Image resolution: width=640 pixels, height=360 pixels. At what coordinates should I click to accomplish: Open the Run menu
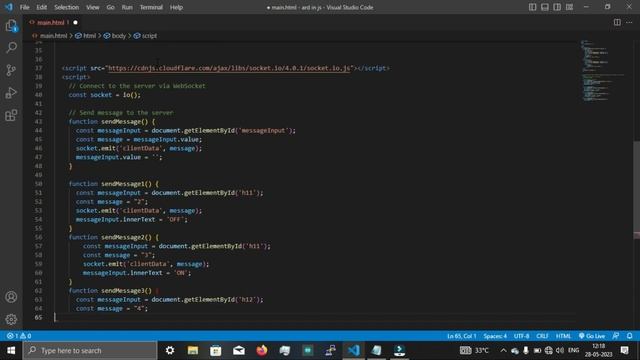127,7
